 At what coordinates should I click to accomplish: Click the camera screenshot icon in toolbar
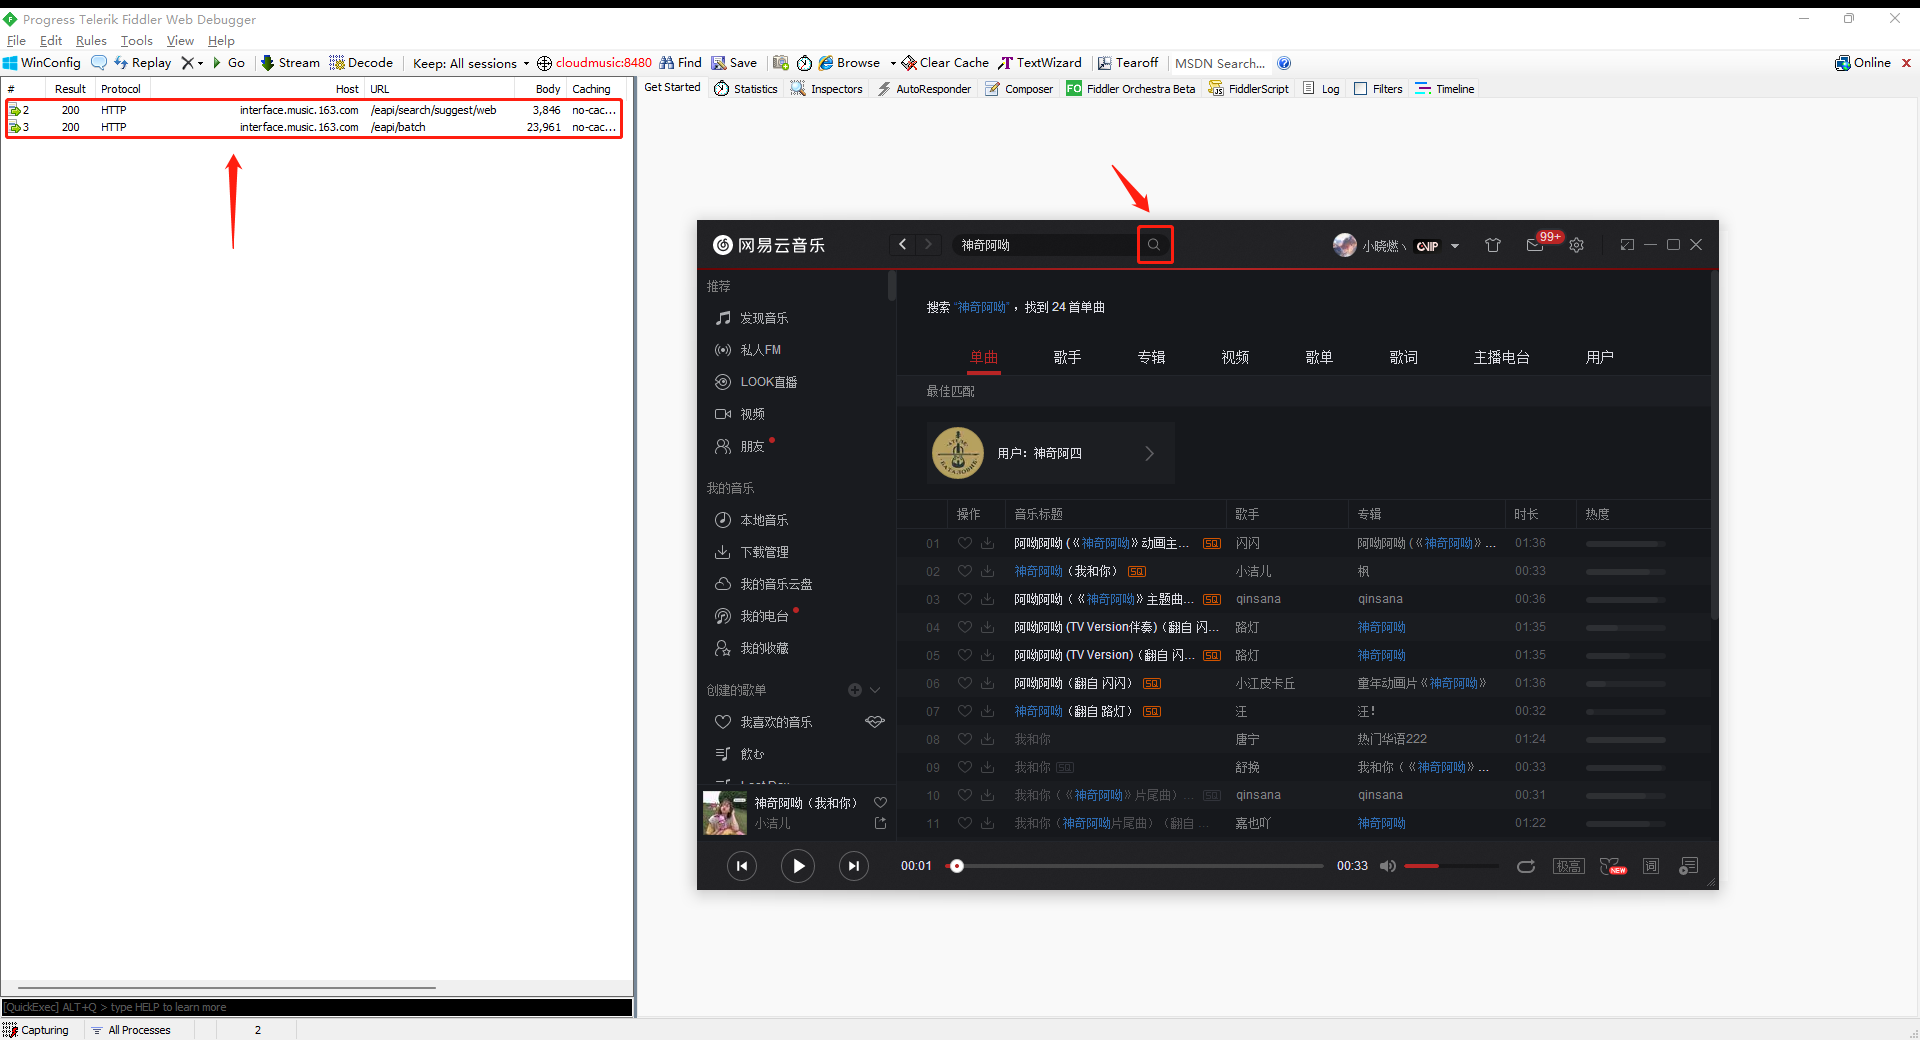click(781, 63)
